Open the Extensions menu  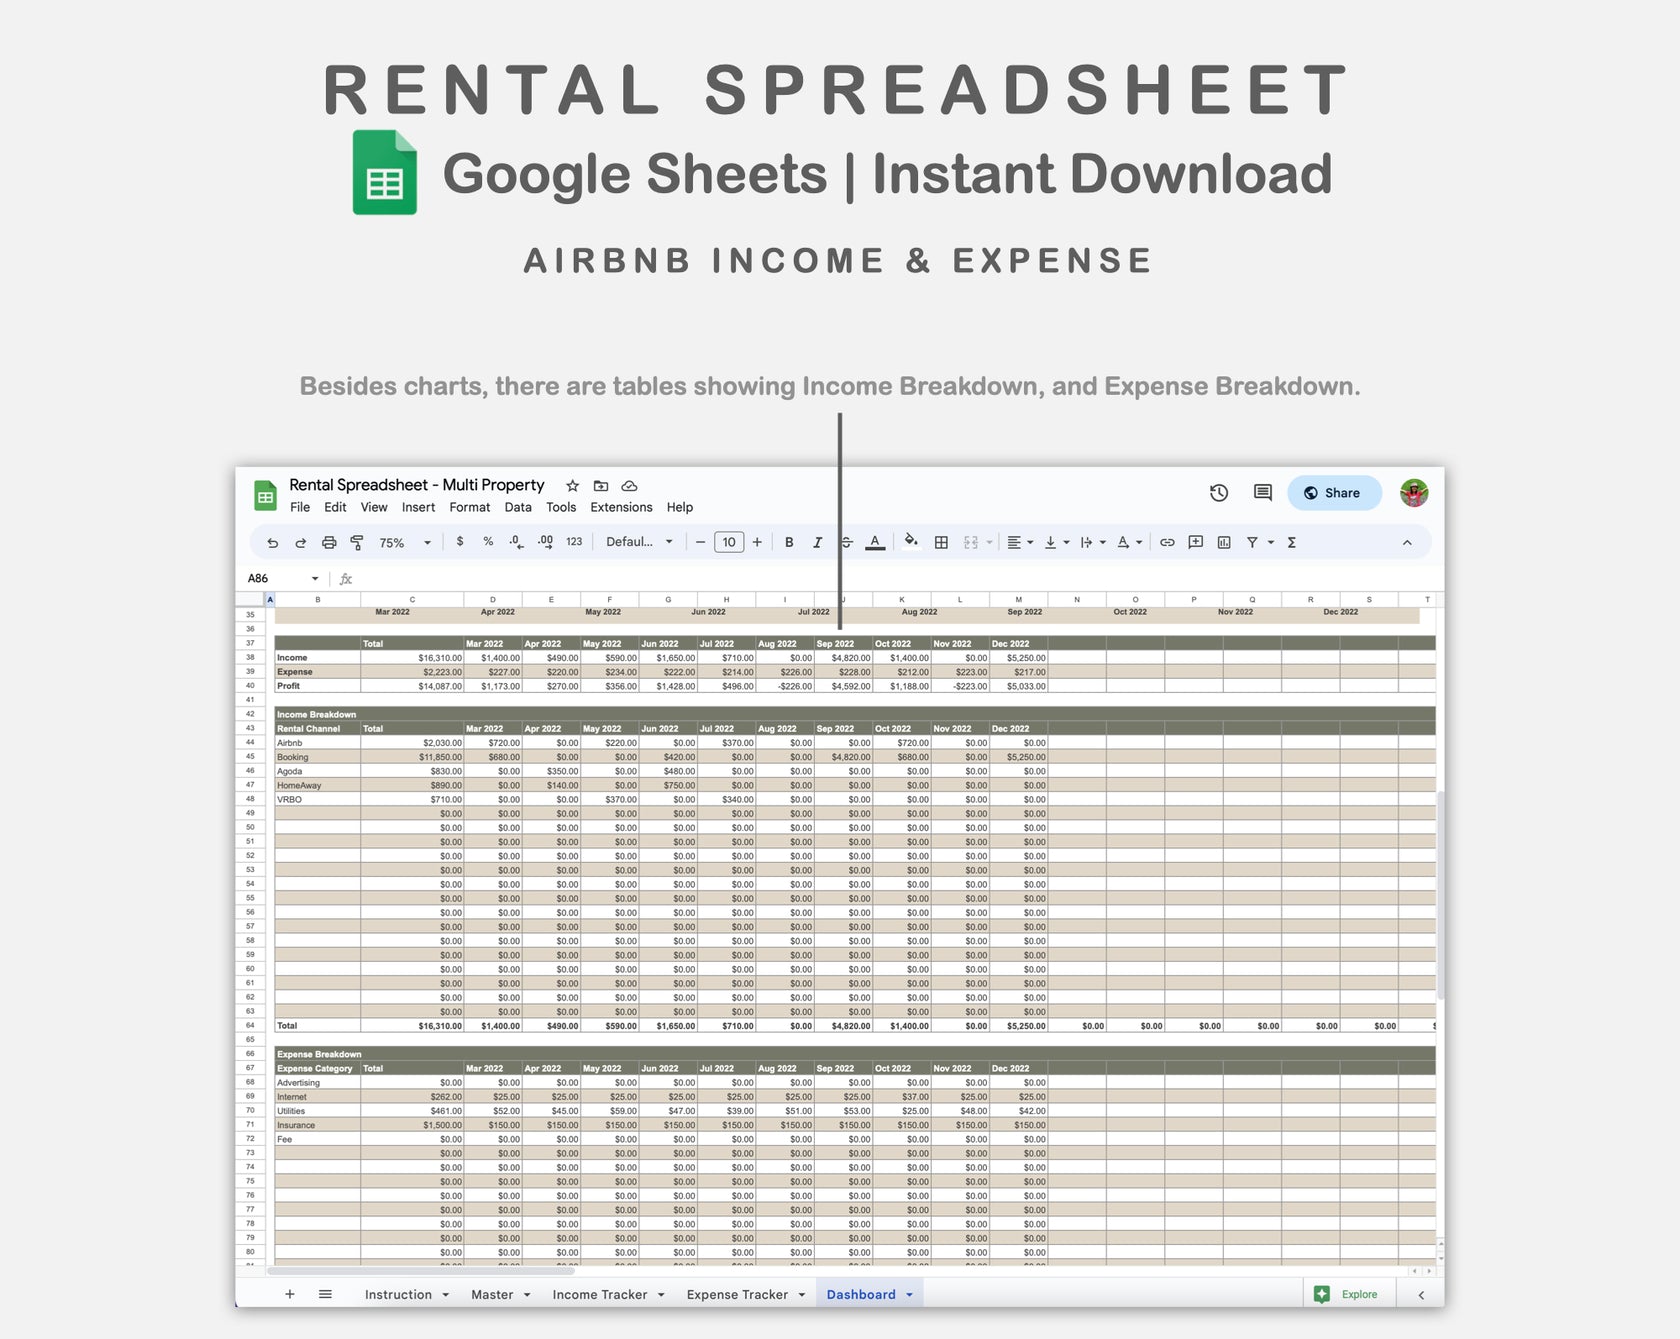[621, 507]
